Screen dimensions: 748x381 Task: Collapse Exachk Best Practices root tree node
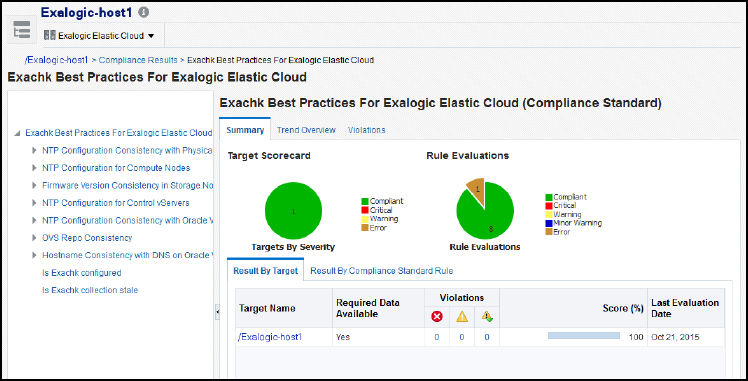[17, 133]
